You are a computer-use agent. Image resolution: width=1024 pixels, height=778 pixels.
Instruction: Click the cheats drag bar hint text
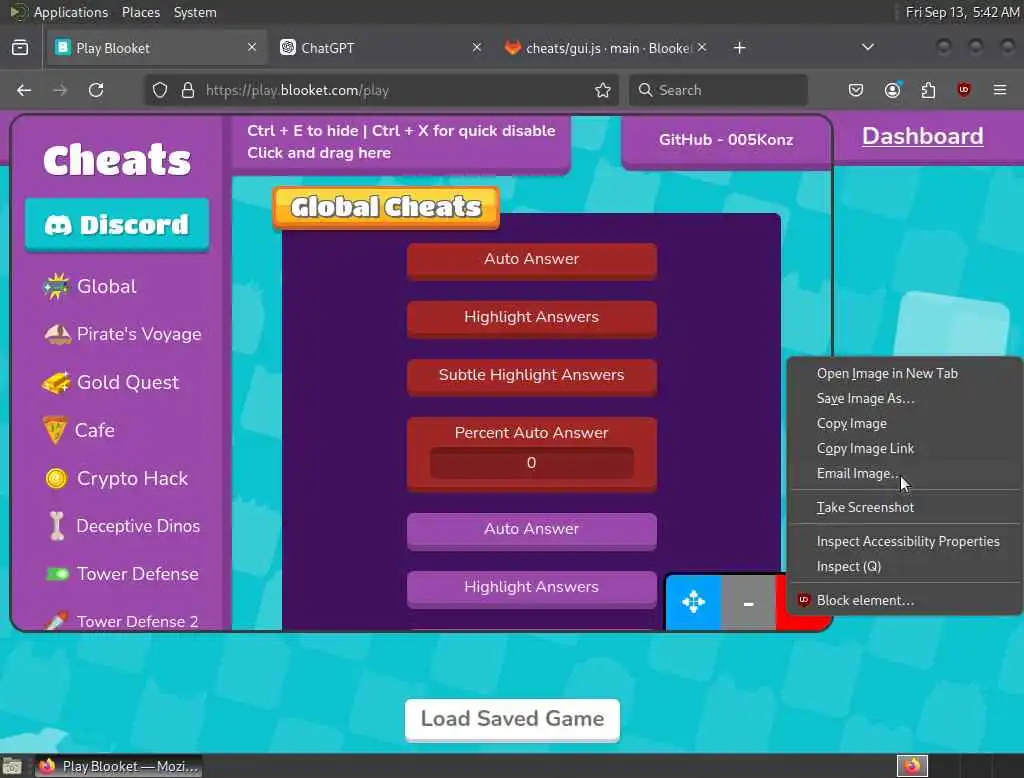point(400,142)
